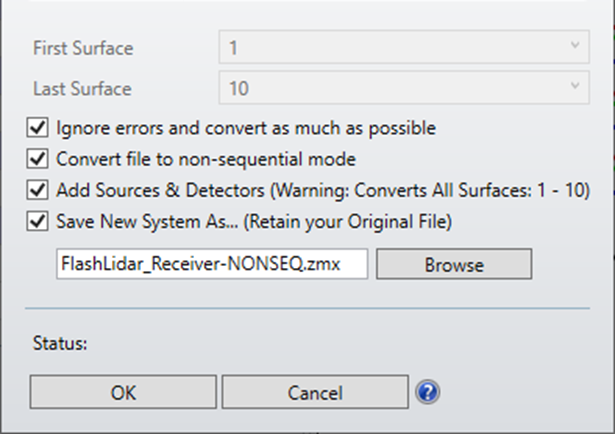The height and width of the screenshot is (434, 615).
Task: Click the First Surface label
Action: pyautogui.click(x=83, y=48)
